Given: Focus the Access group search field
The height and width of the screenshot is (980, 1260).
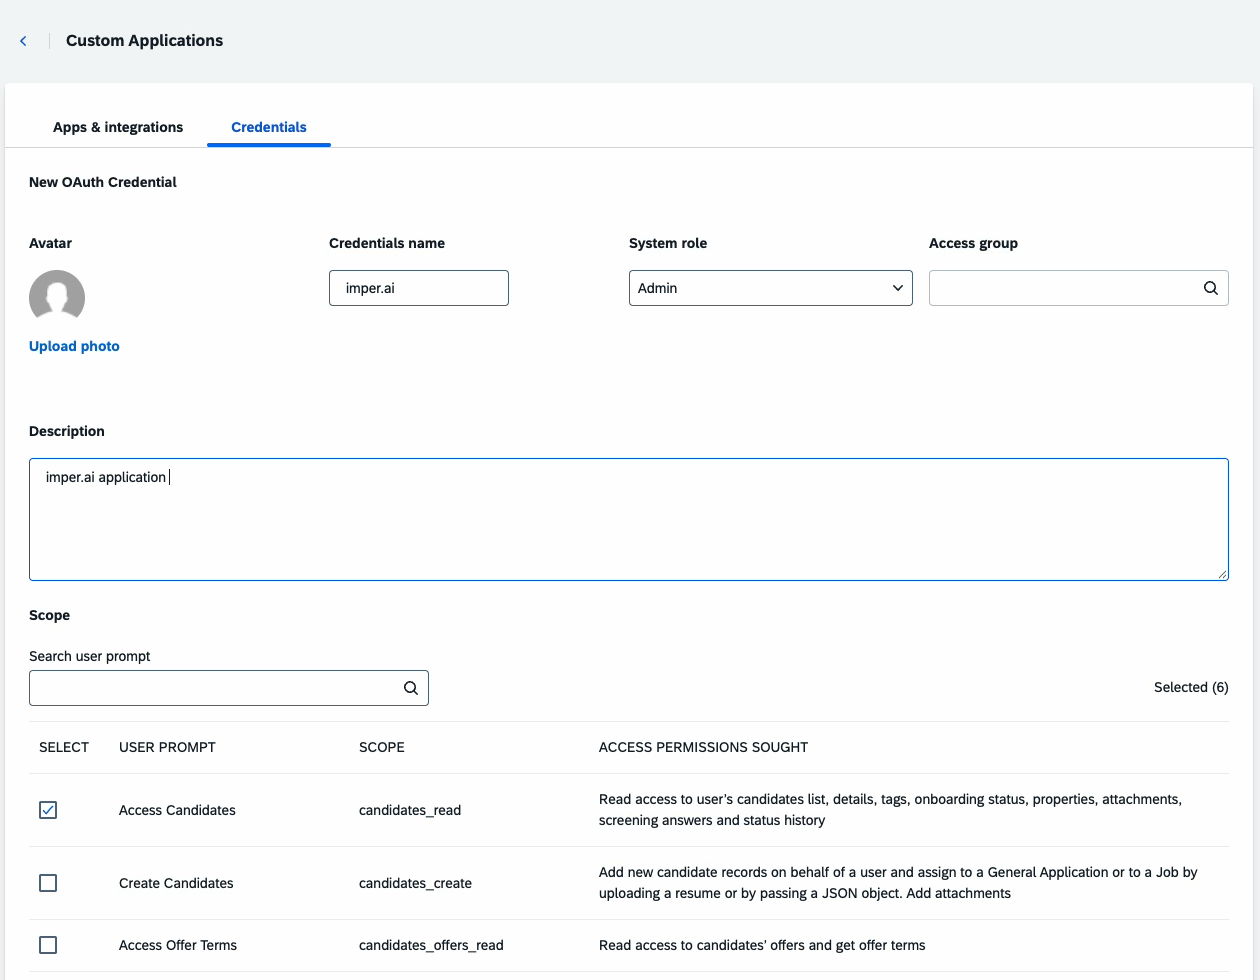Looking at the screenshot, I should pyautogui.click(x=1079, y=288).
